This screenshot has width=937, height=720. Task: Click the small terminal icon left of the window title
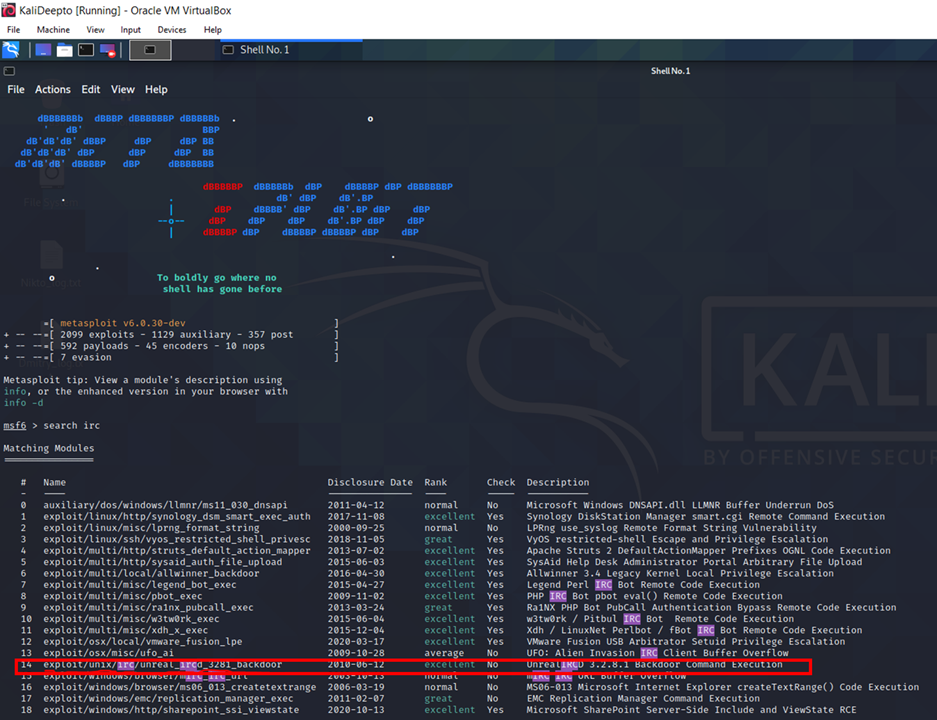pos(9,71)
